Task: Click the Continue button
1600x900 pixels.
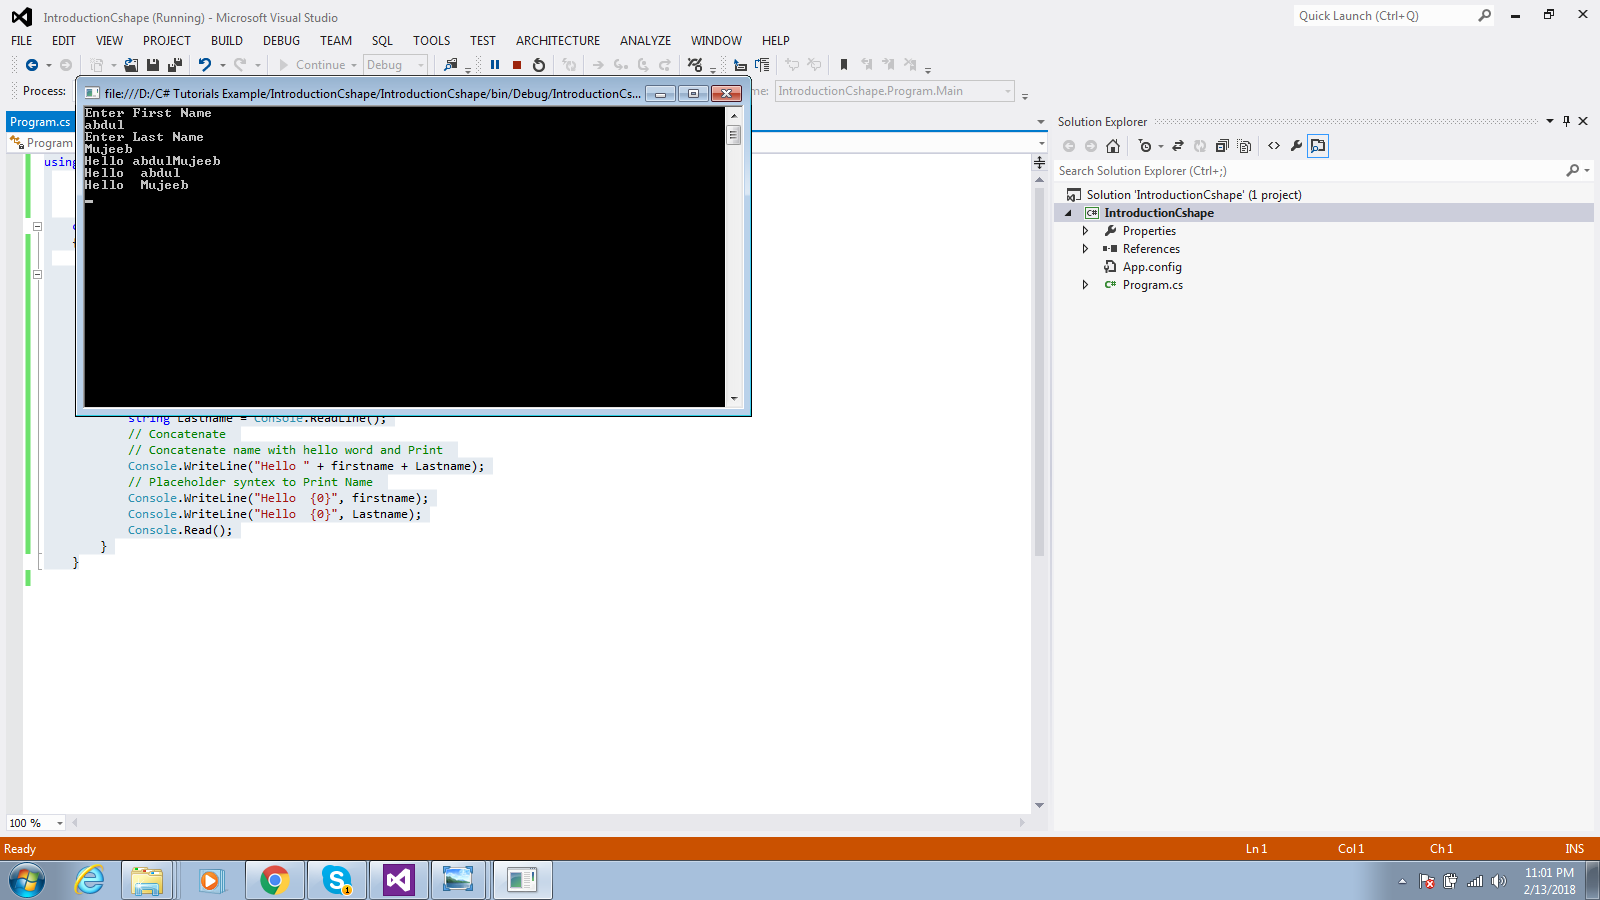Action: click(x=316, y=64)
